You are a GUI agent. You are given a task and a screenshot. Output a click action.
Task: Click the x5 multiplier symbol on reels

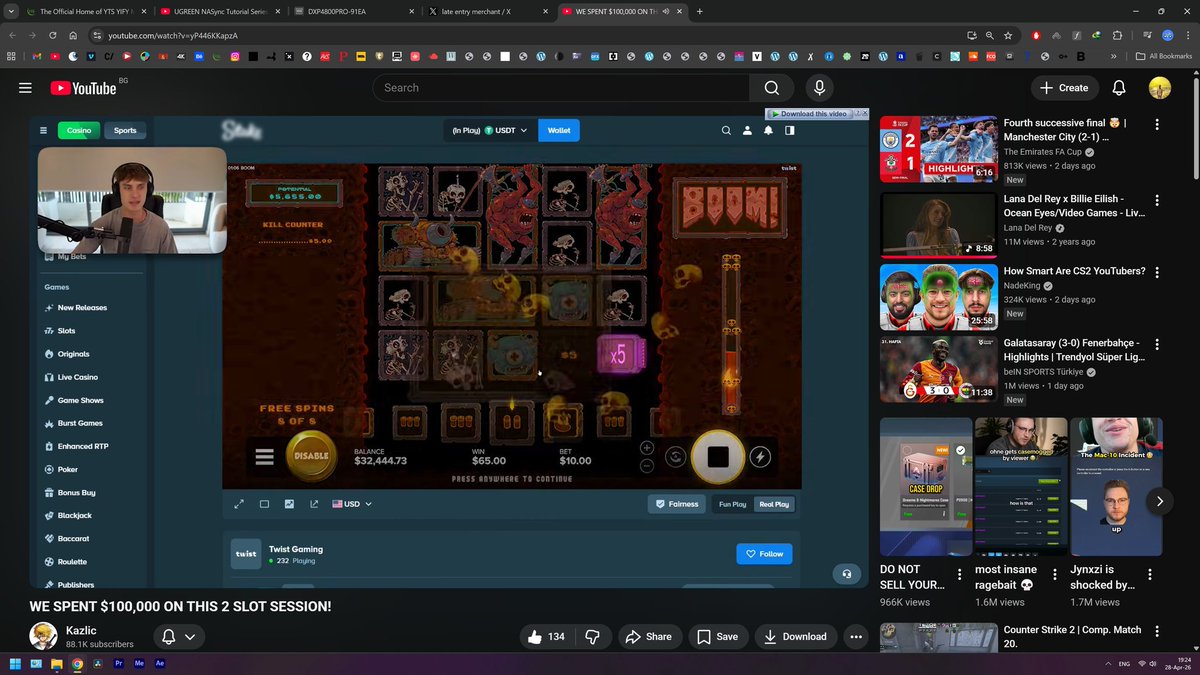pos(620,355)
